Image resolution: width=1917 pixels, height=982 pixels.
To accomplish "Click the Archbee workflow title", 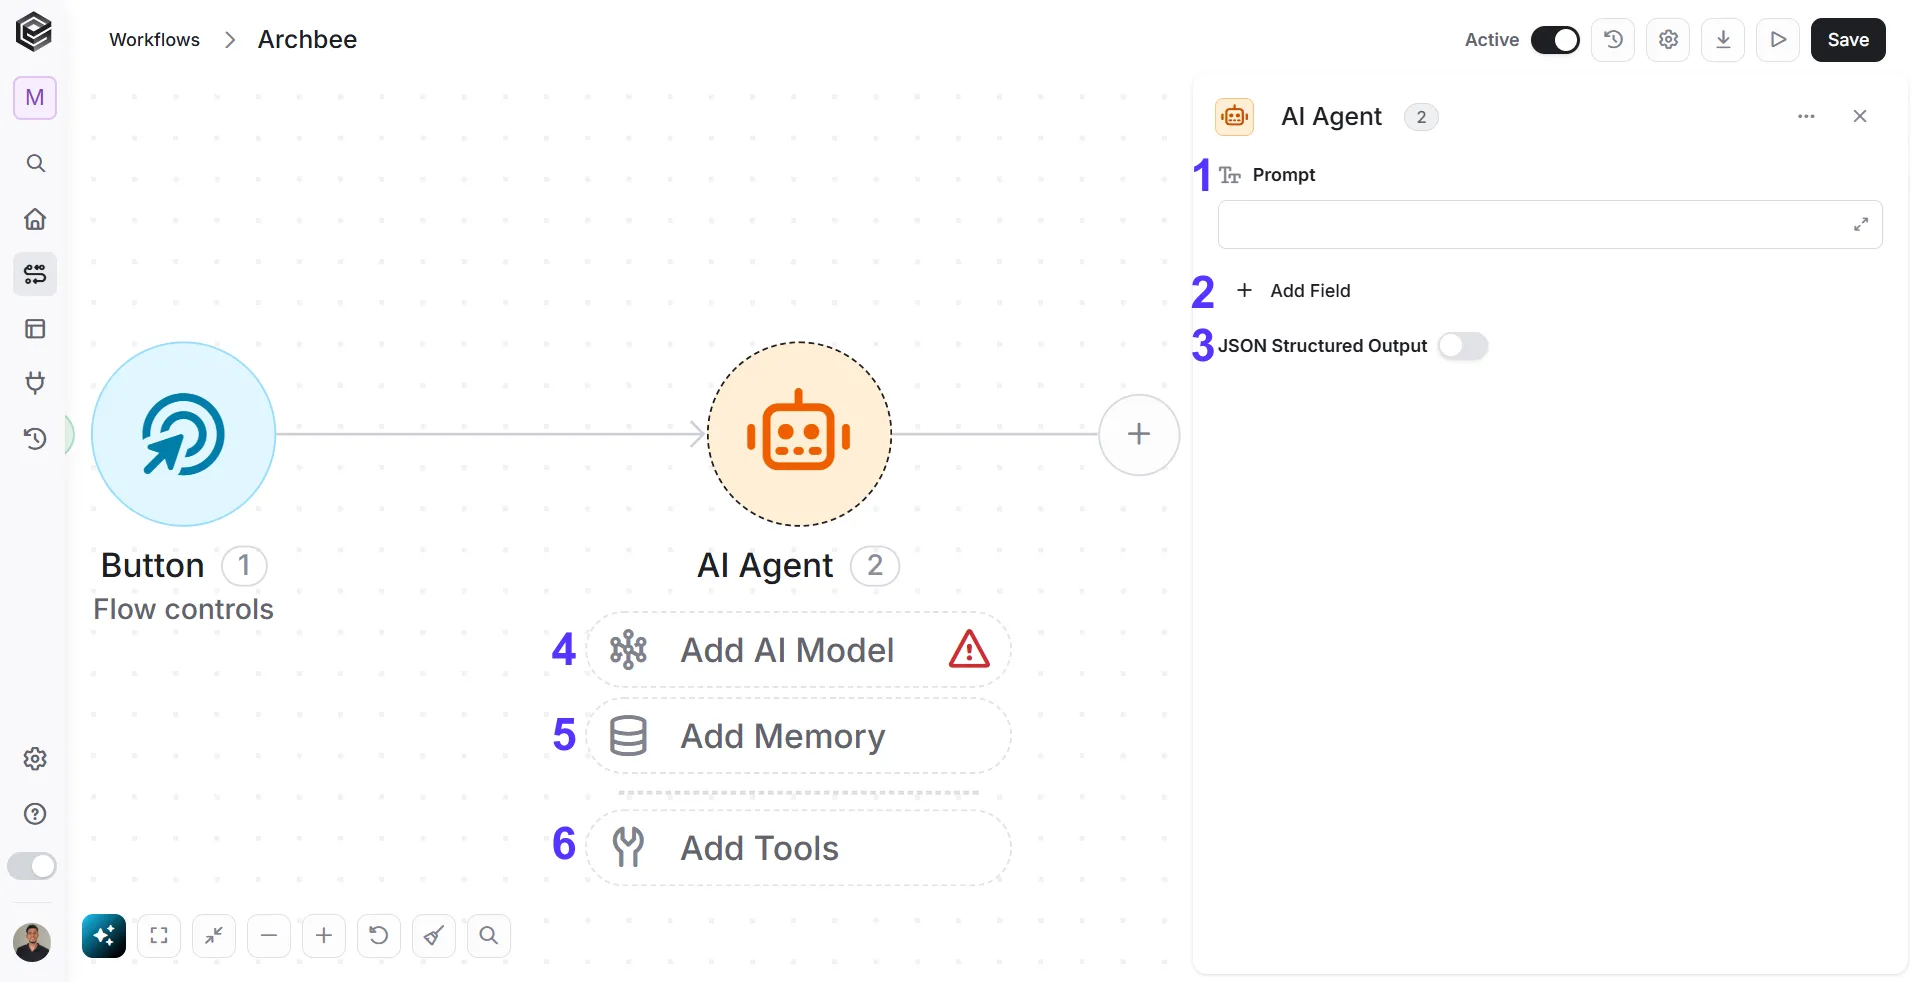I will pos(307,39).
